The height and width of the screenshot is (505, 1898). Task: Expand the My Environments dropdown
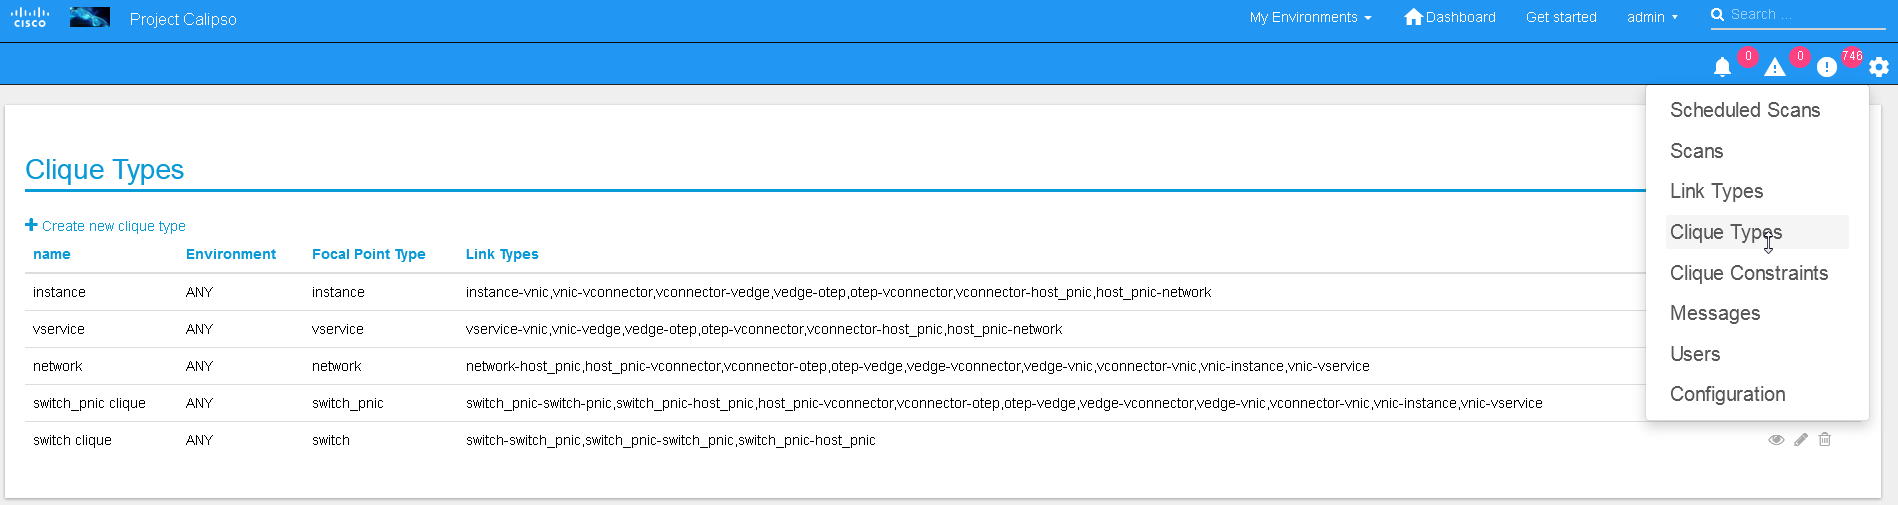(x=1310, y=17)
